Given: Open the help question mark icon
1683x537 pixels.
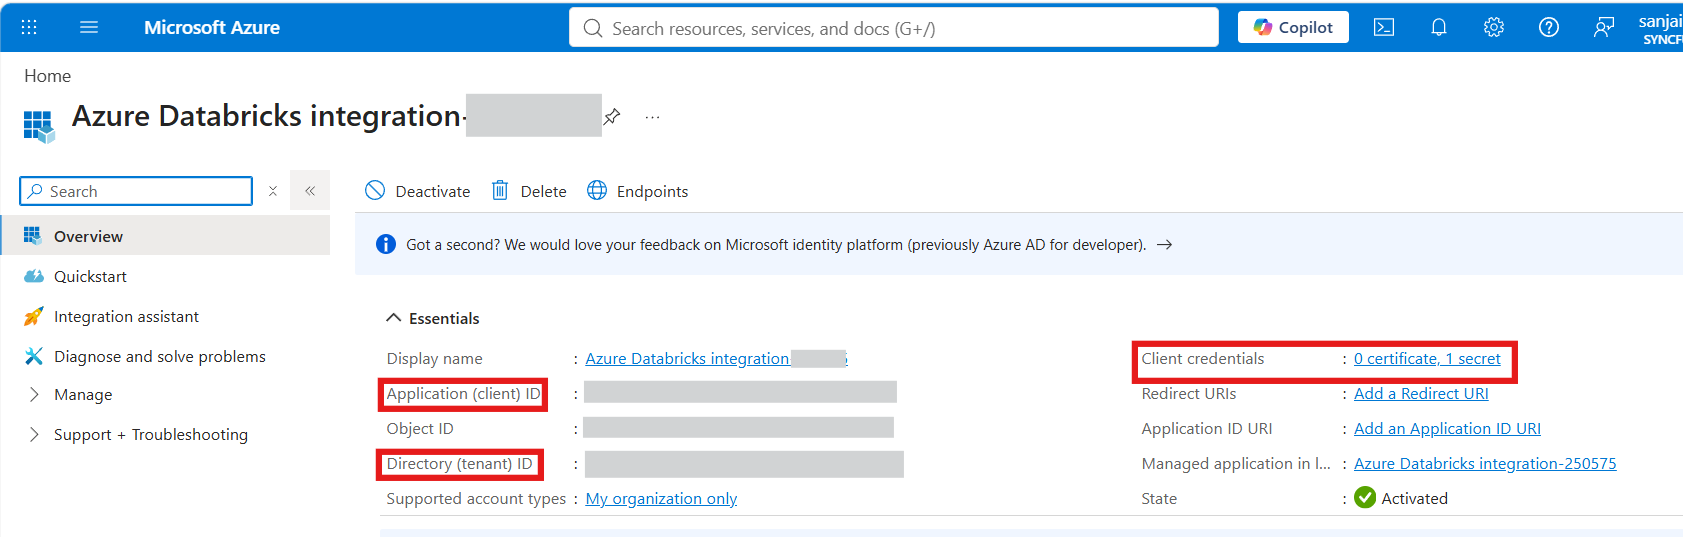Looking at the screenshot, I should (x=1549, y=27).
